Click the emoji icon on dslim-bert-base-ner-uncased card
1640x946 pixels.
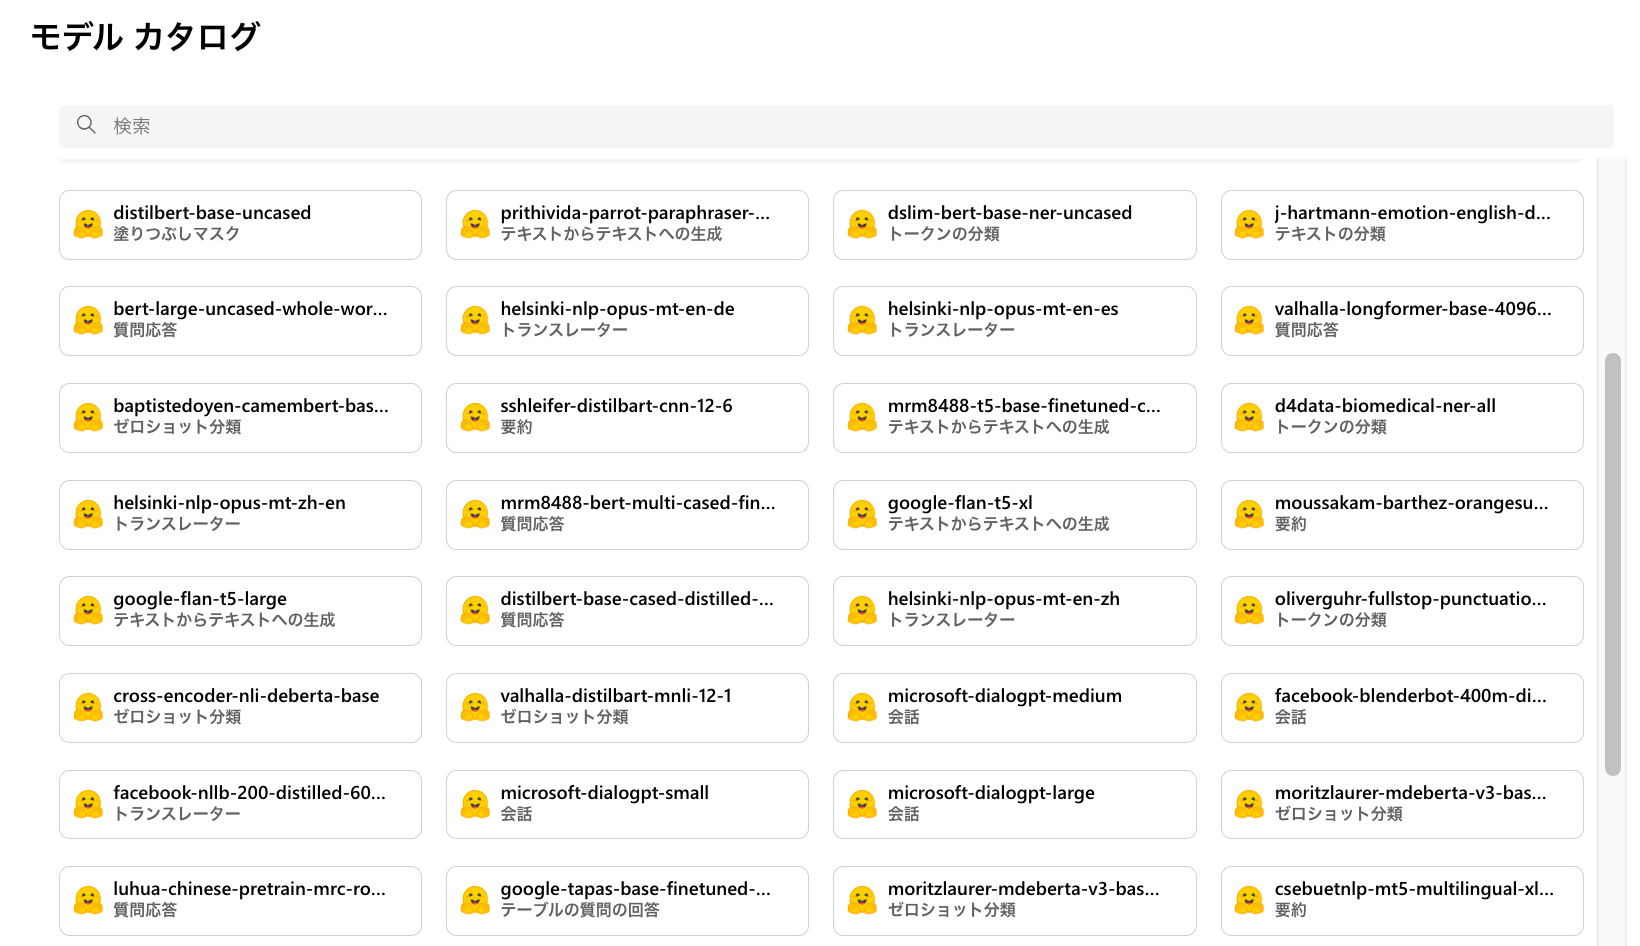[862, 224]
